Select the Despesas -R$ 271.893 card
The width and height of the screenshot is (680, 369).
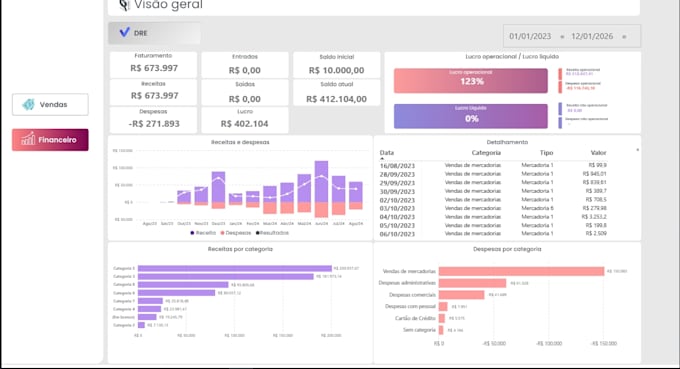pos(154,120)
